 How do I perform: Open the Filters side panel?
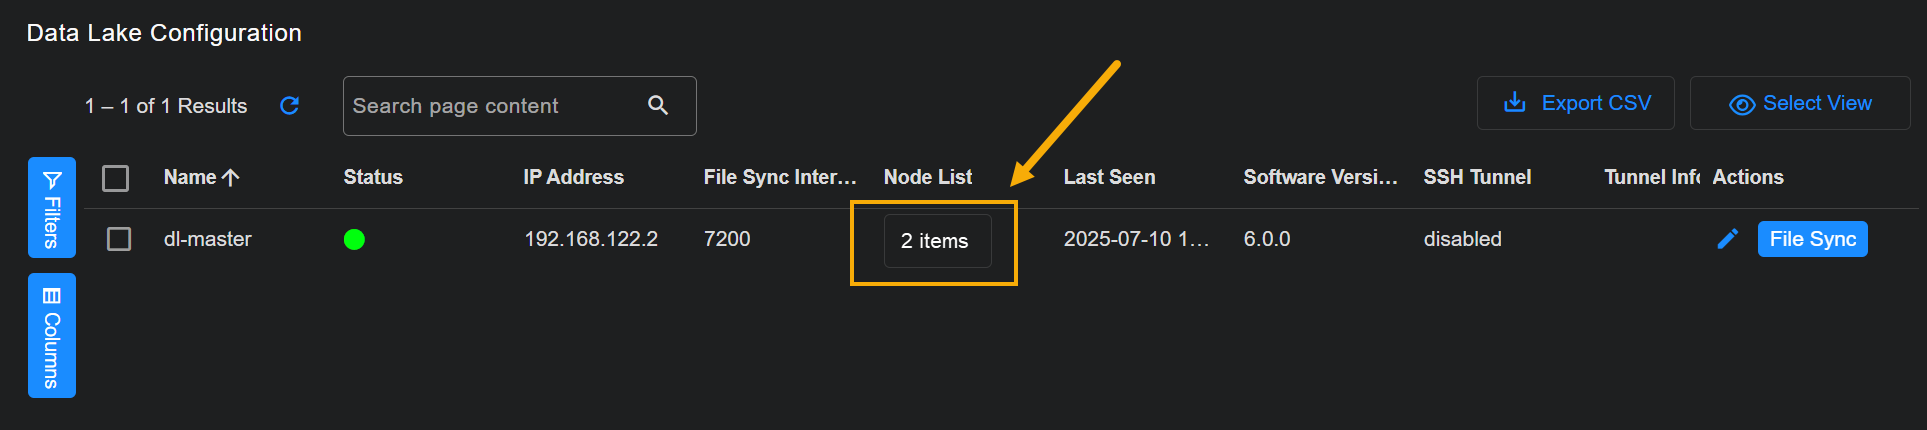coord(52,222)
